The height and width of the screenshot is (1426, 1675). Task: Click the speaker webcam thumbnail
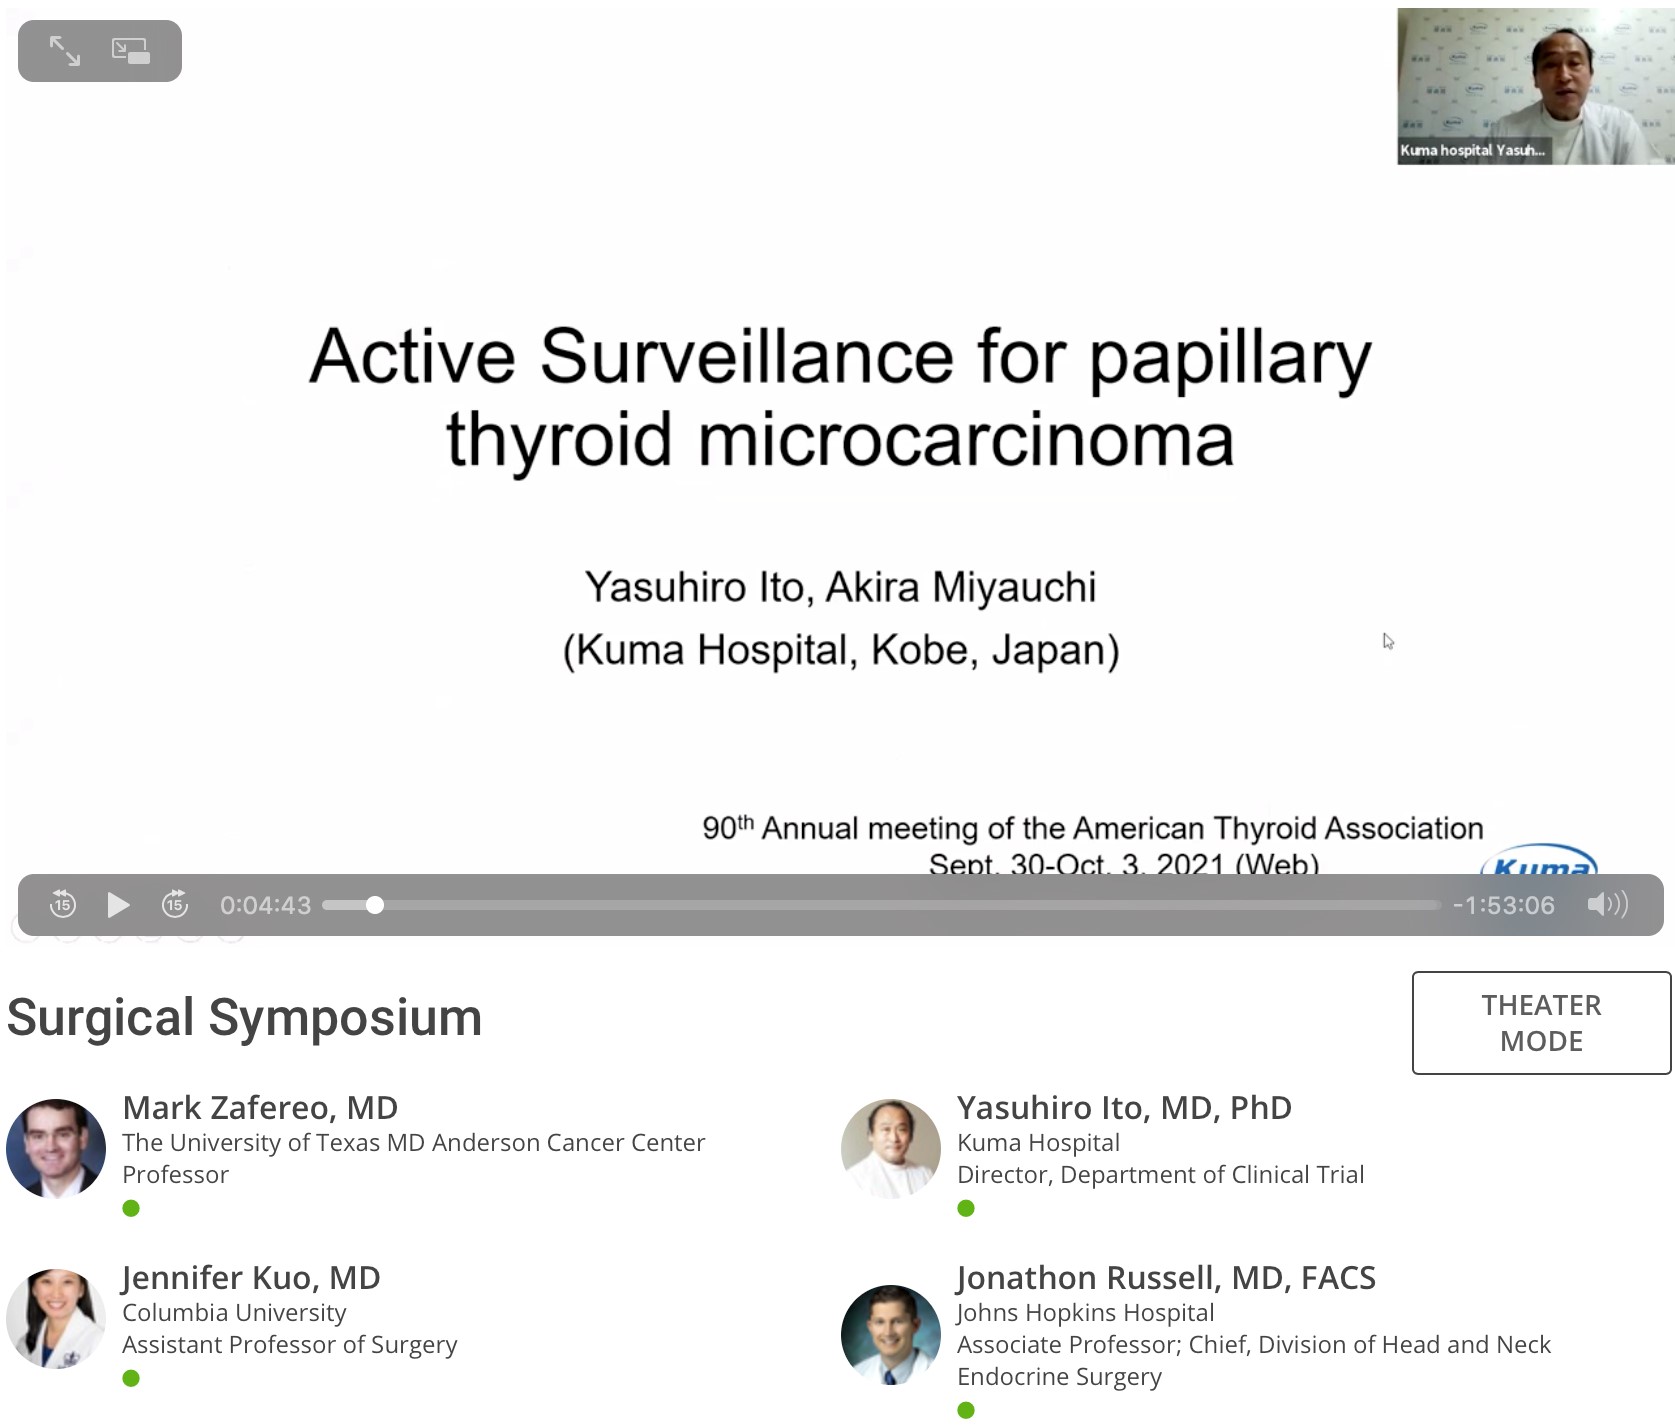(1535, 86)
